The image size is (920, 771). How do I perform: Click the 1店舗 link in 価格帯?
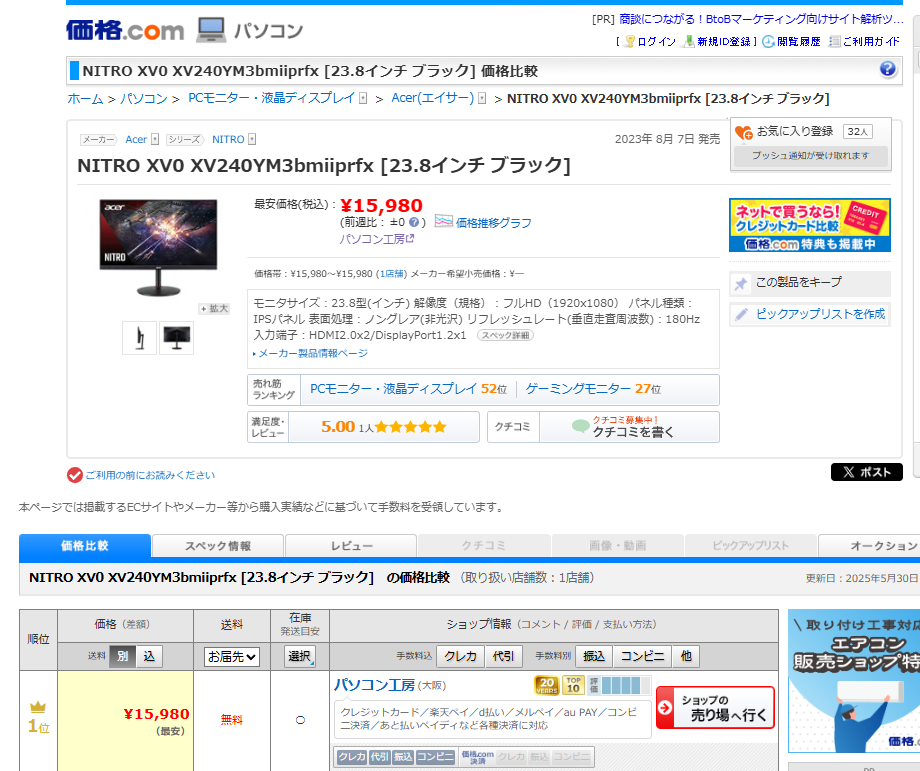[392, 273]
